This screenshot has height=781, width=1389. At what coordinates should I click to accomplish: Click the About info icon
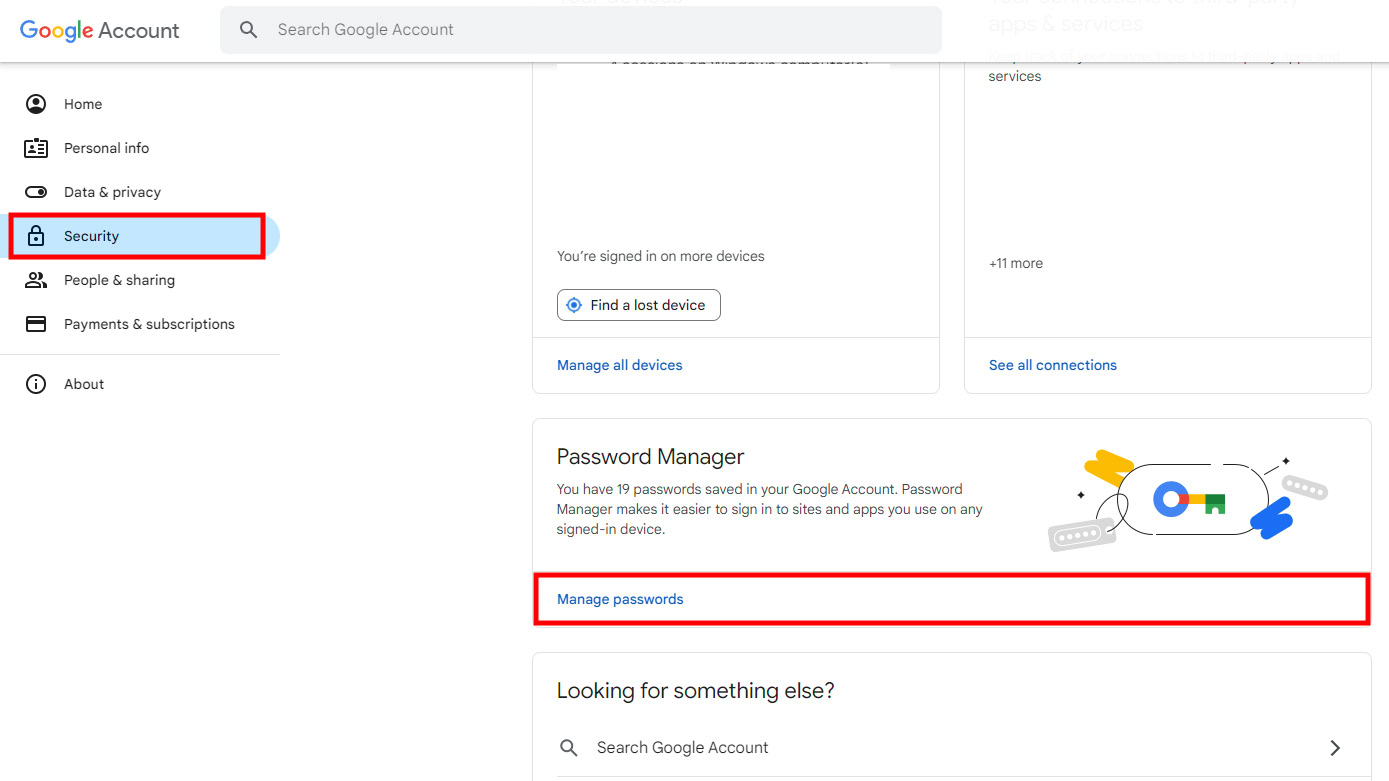36,384
